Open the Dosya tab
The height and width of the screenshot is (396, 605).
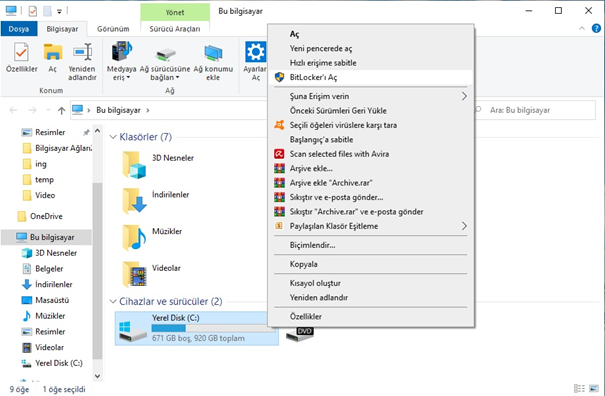click(19, 29)
